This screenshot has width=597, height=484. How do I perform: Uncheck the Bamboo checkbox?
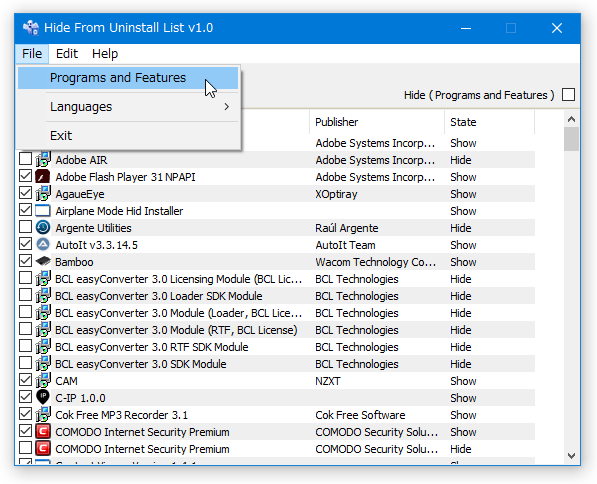(x=26, y=261)
